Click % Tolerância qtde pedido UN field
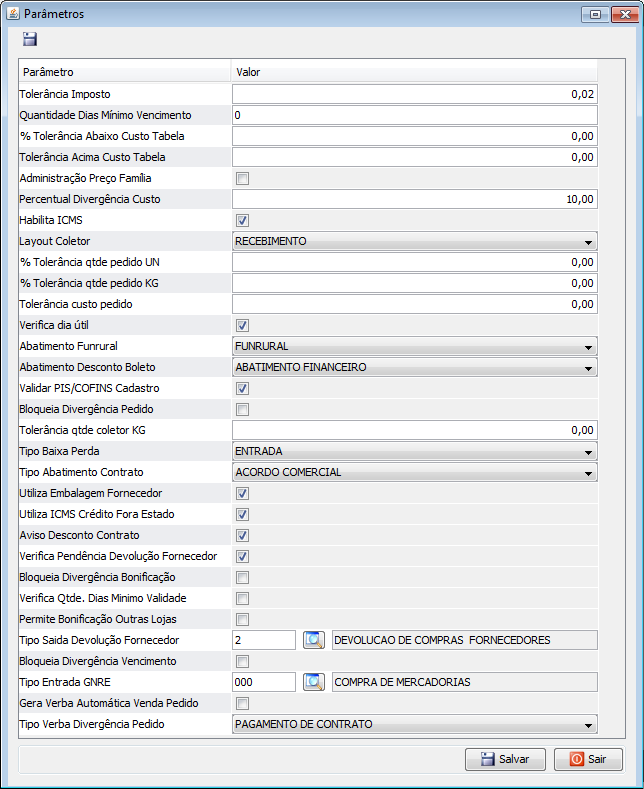The height and width of the screenshot is (789, 644). pos(415,262)
